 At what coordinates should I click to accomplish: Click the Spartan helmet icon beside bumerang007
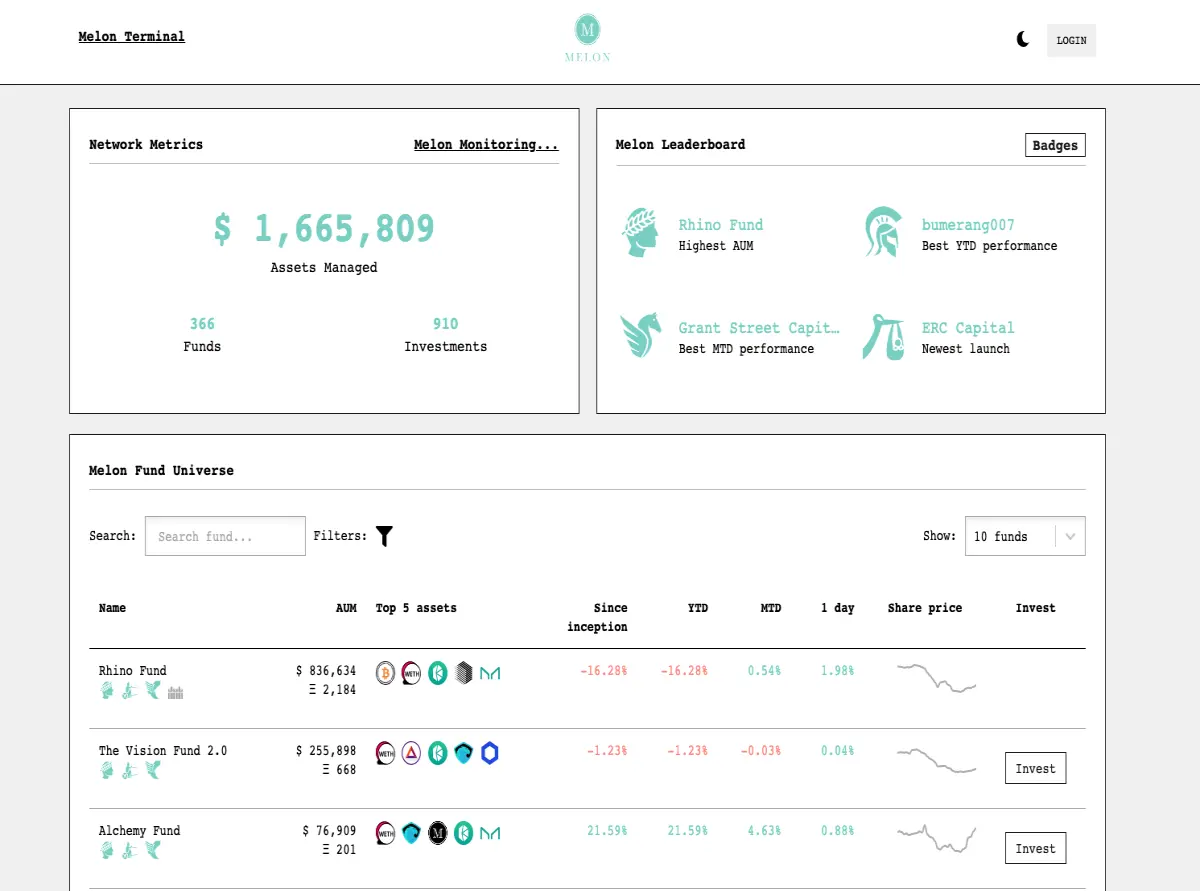[883, 233]
